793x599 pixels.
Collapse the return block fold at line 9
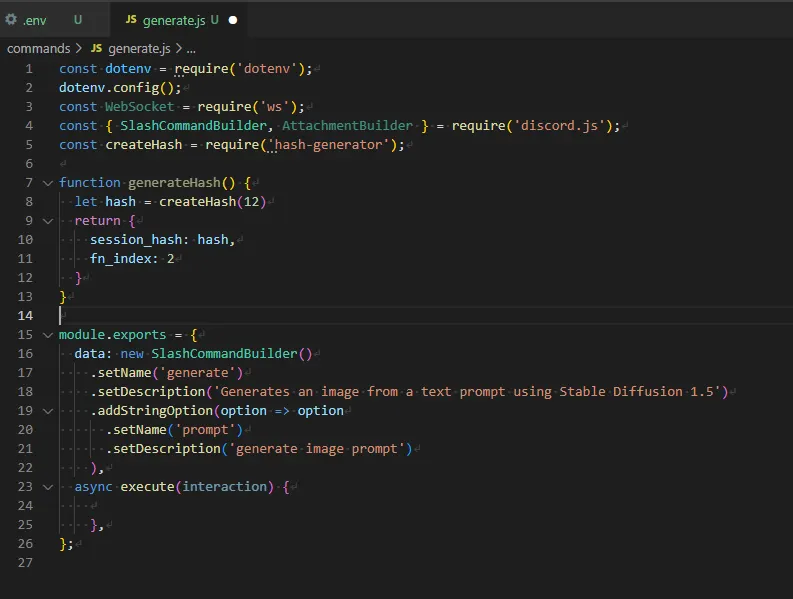pos(48,221)
